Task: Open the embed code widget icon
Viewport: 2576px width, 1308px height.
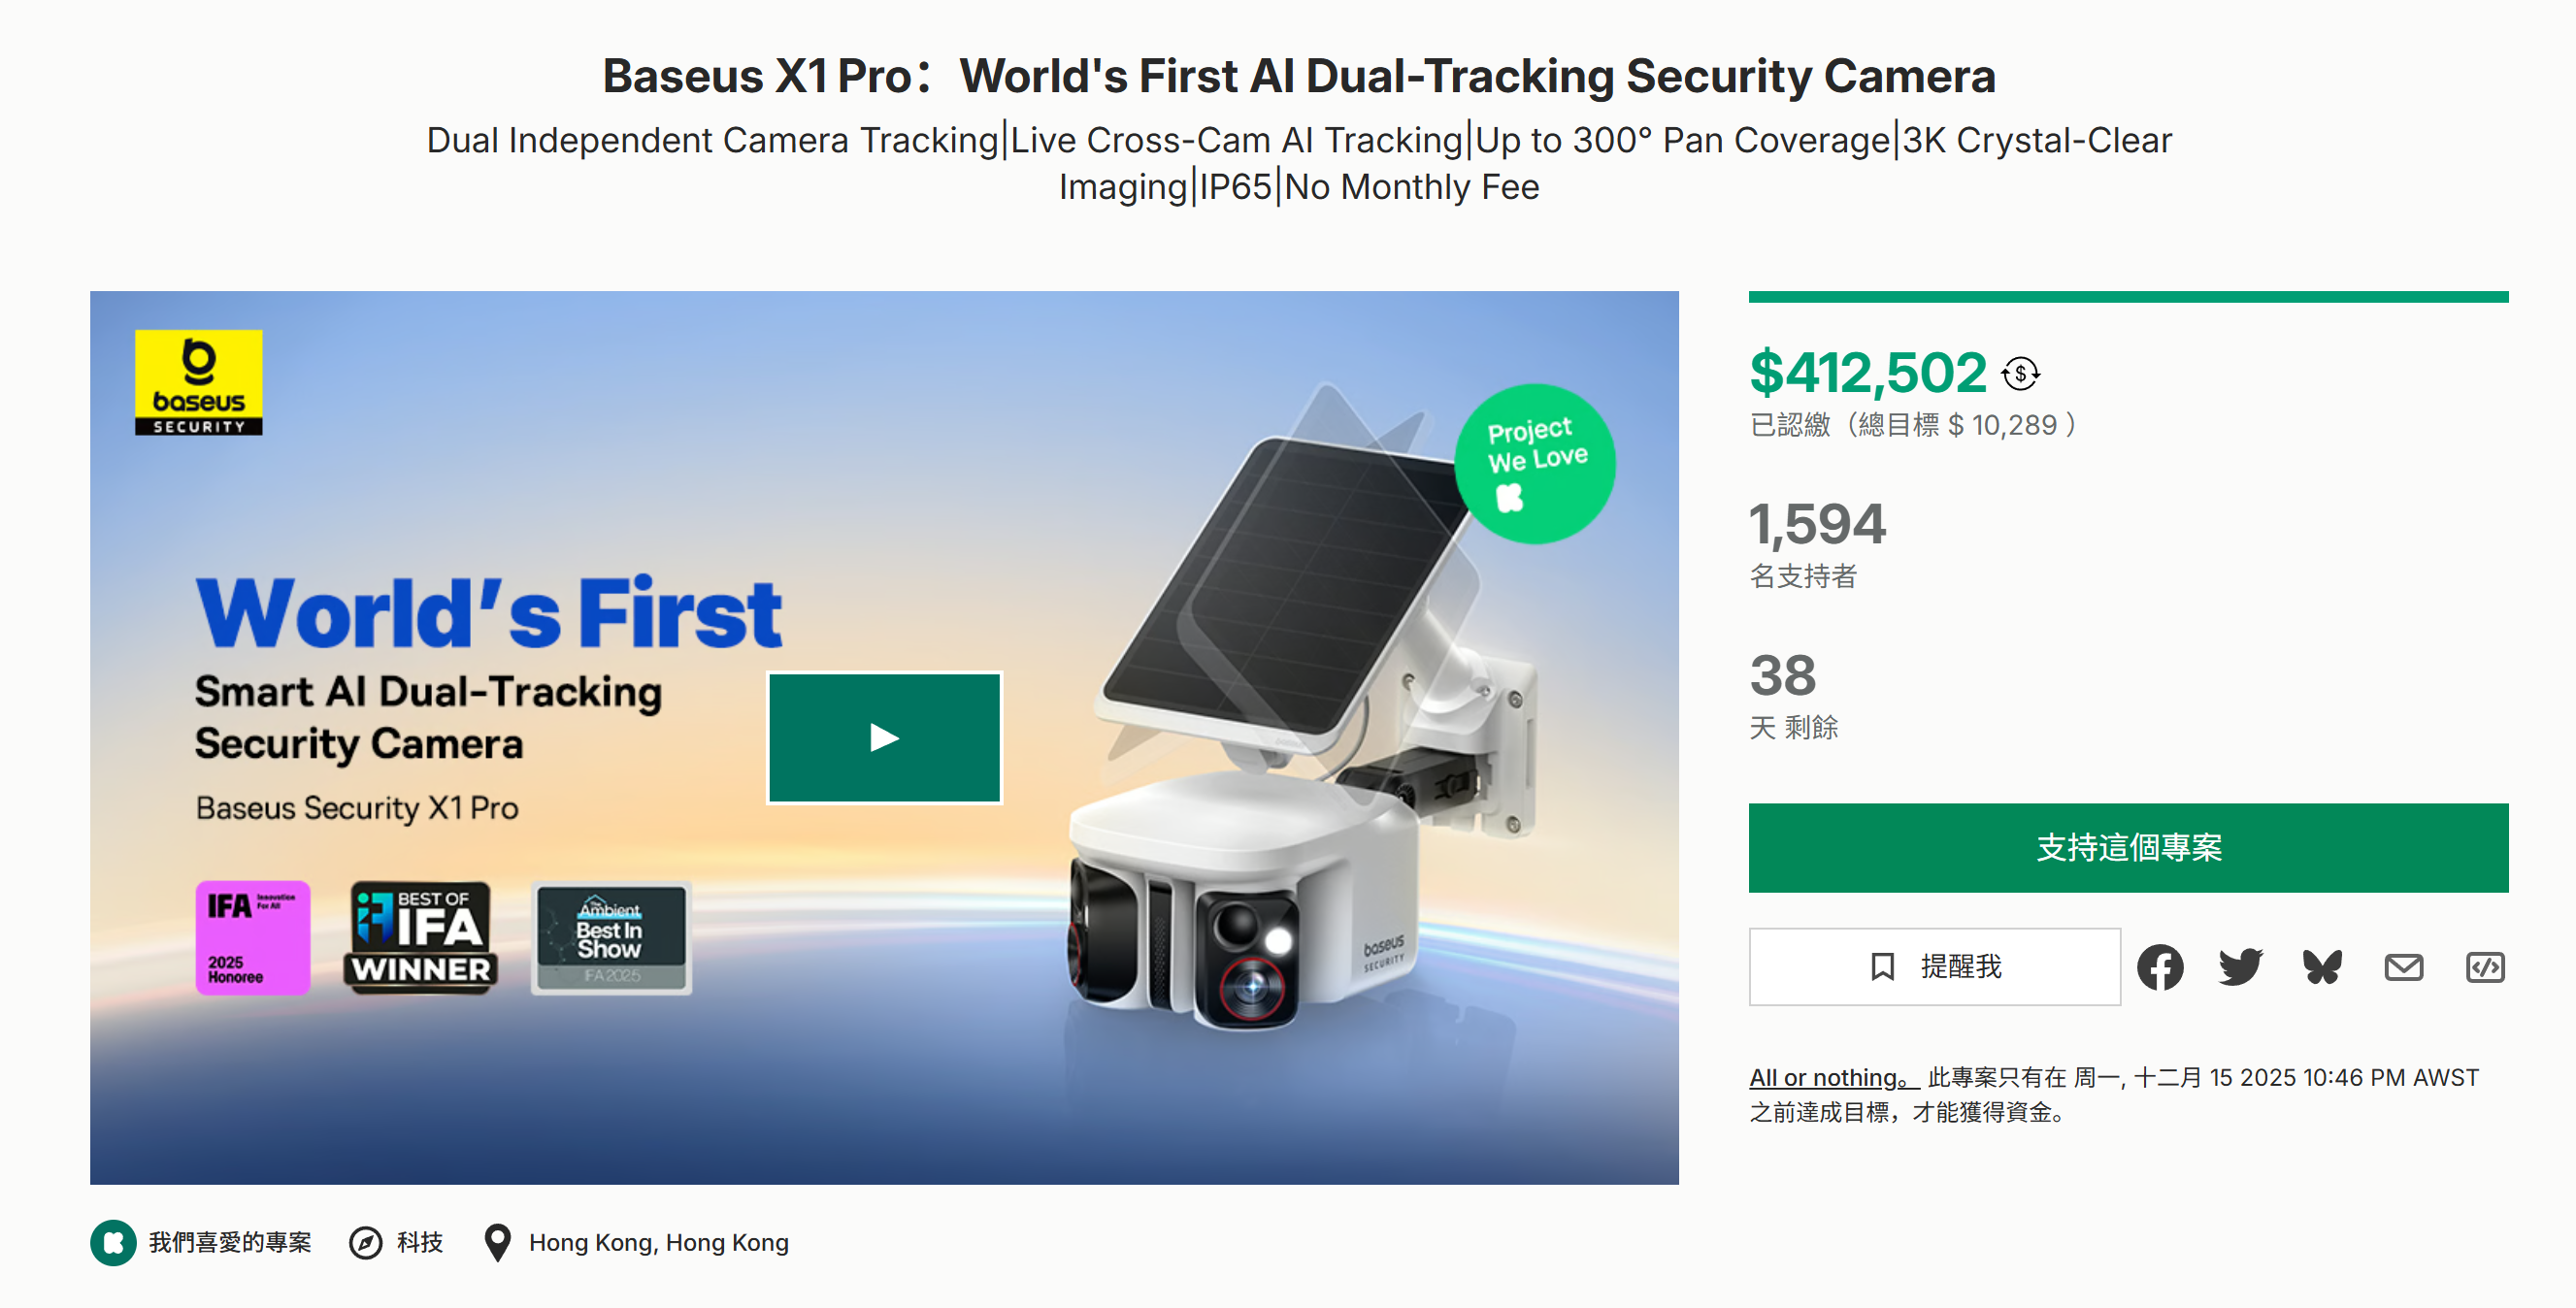Action: point(2485,967)
